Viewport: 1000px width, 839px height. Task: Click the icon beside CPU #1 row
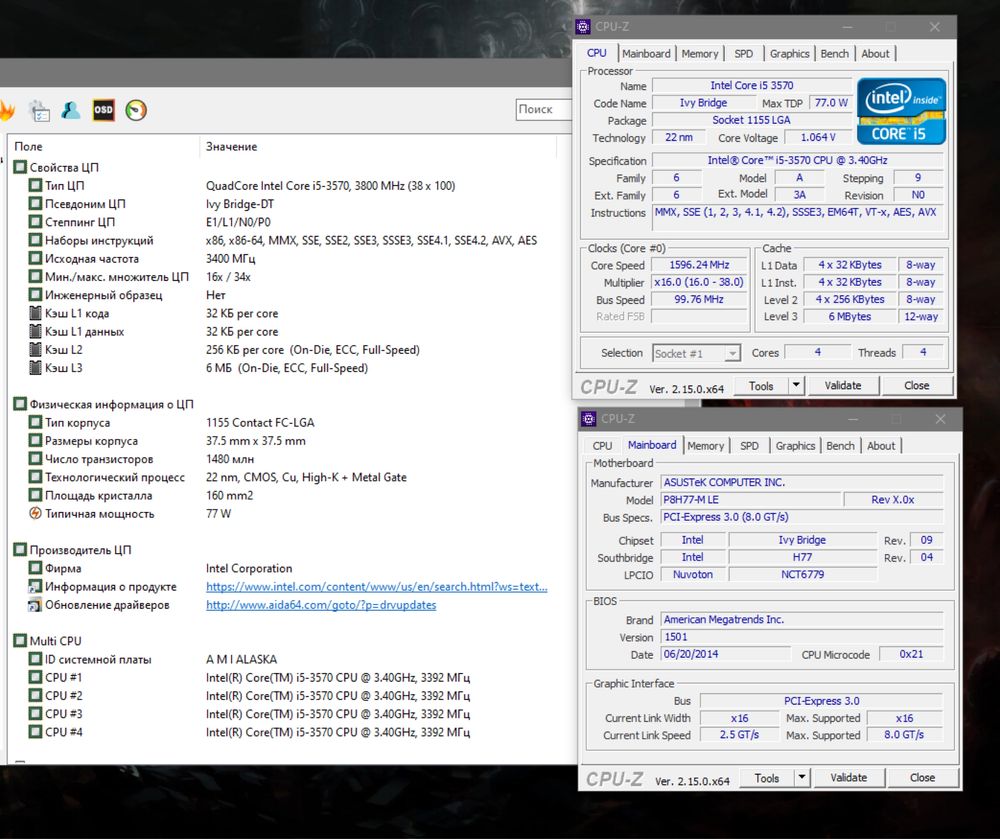click(36, 677)
